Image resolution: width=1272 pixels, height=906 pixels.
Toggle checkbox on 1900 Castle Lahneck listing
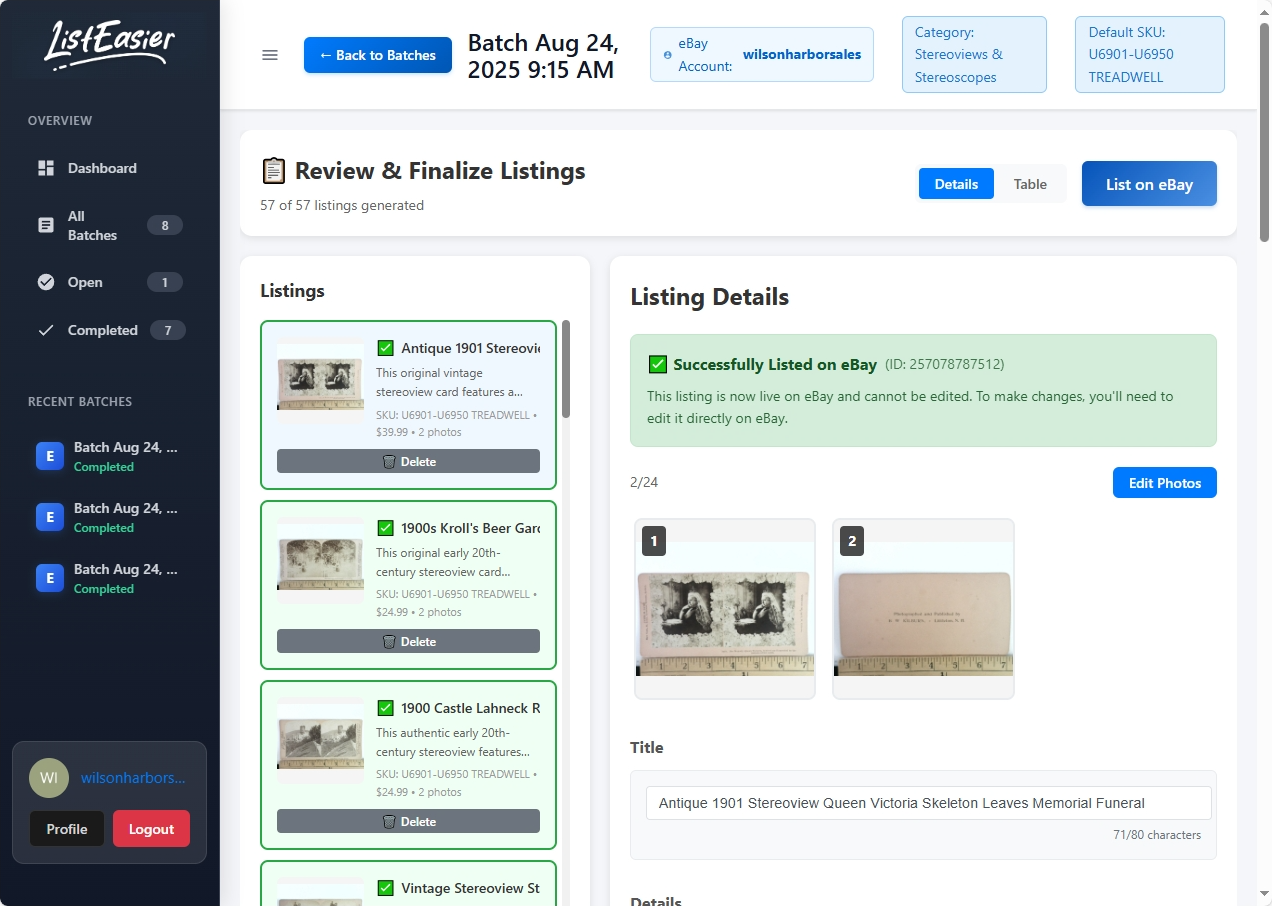385,708
